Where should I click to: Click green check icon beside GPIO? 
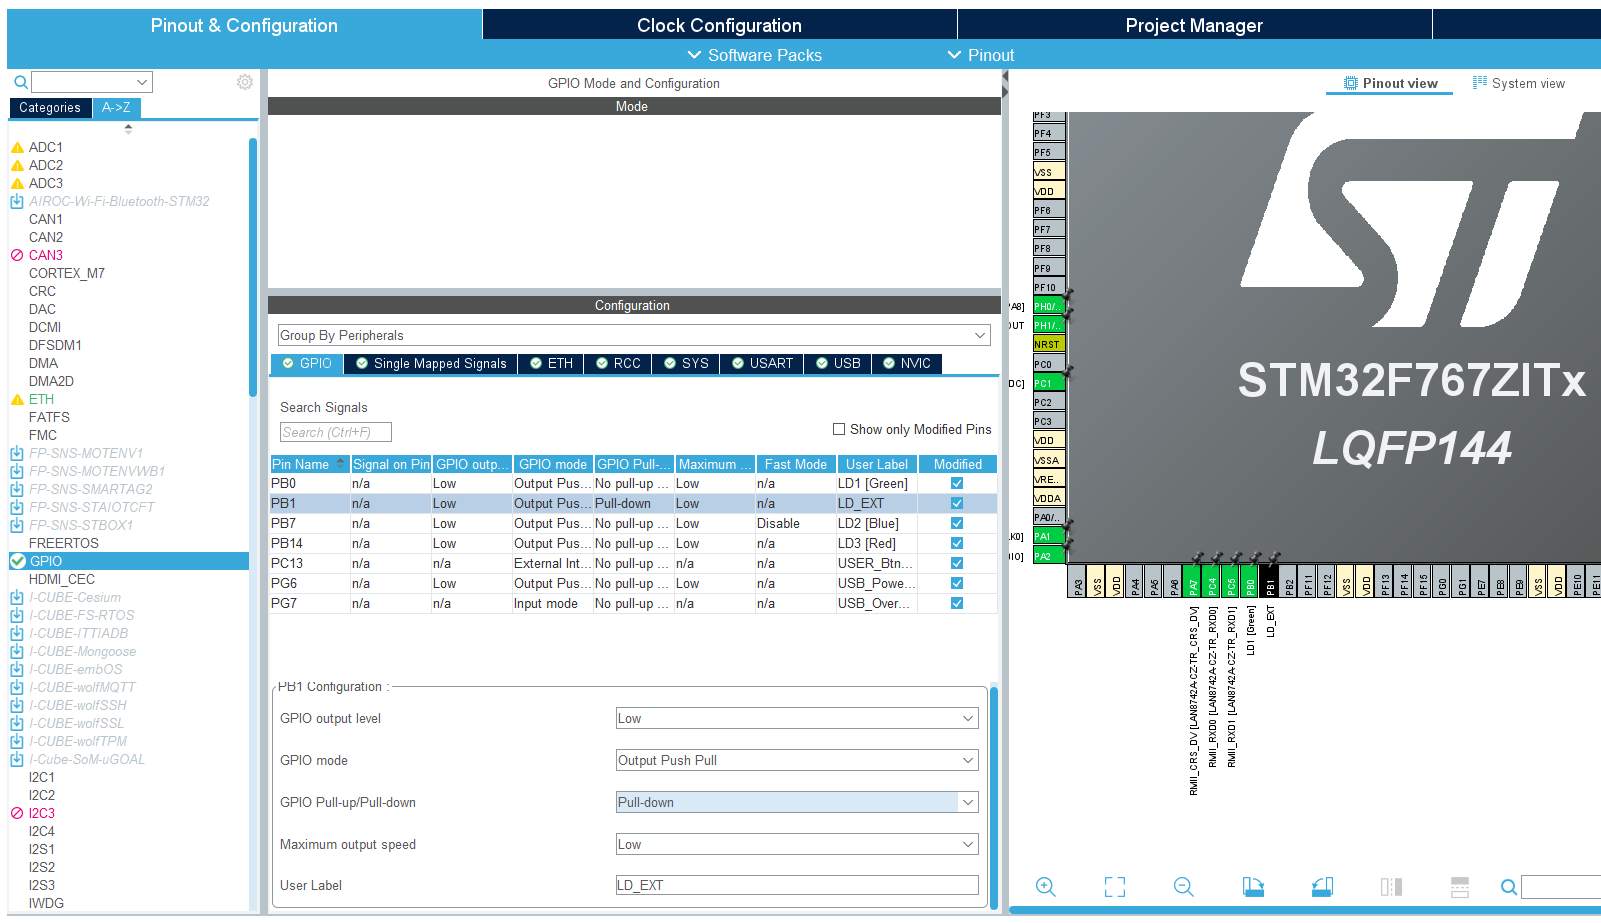pos(18,561)
